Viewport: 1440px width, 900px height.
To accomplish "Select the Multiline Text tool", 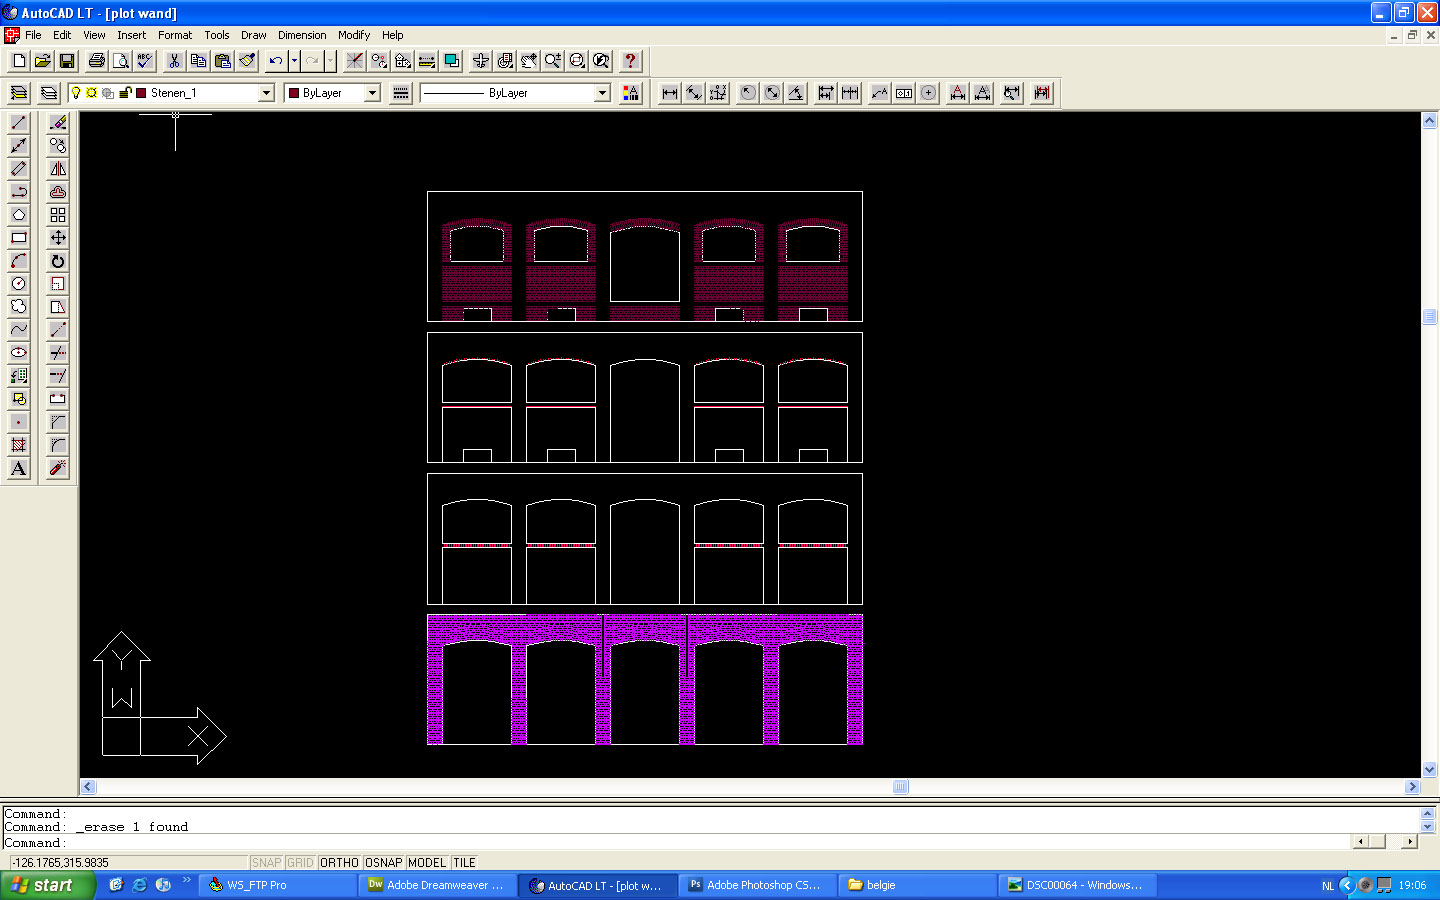I will [x=17, y=468].
